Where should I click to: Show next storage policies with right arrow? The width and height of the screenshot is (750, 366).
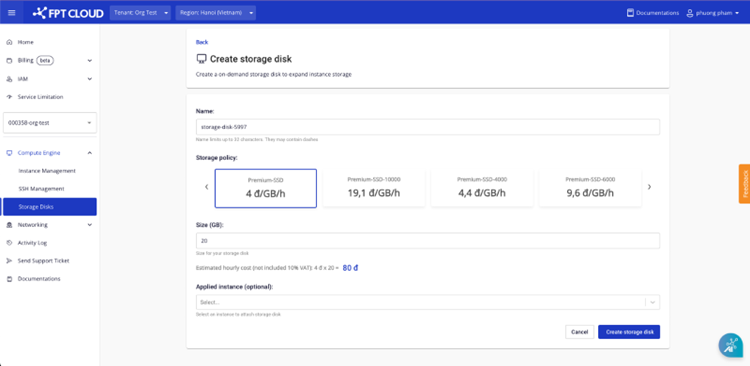click(649, 187)
